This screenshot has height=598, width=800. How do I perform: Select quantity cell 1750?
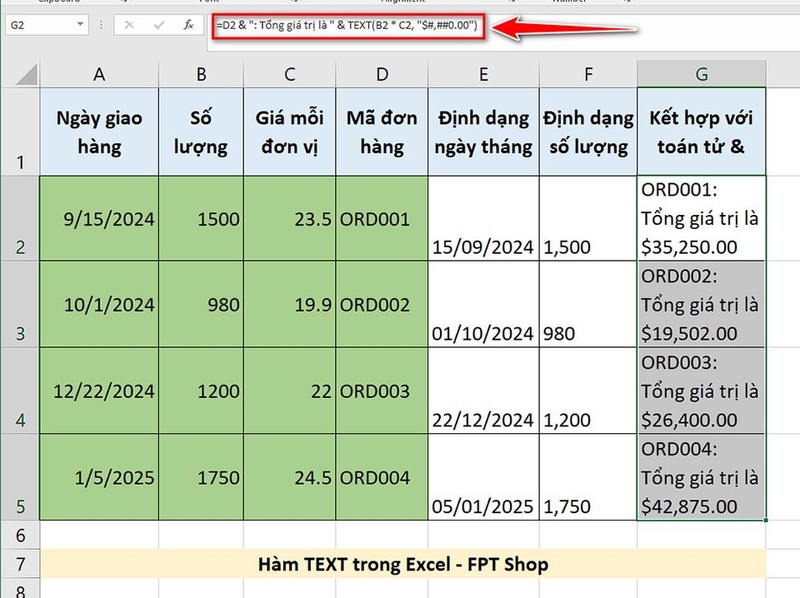(x=201, y=477)
